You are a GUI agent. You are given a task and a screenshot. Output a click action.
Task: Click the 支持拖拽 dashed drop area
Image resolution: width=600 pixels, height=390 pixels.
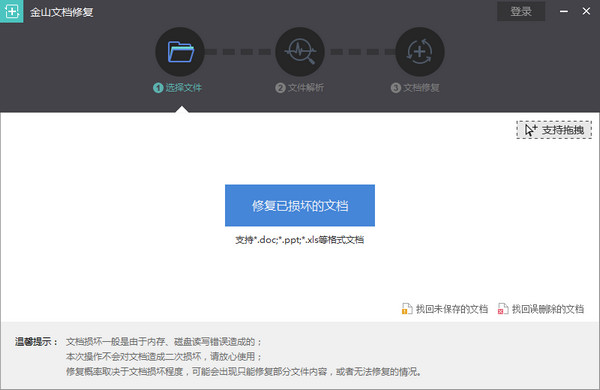[554, 130]
